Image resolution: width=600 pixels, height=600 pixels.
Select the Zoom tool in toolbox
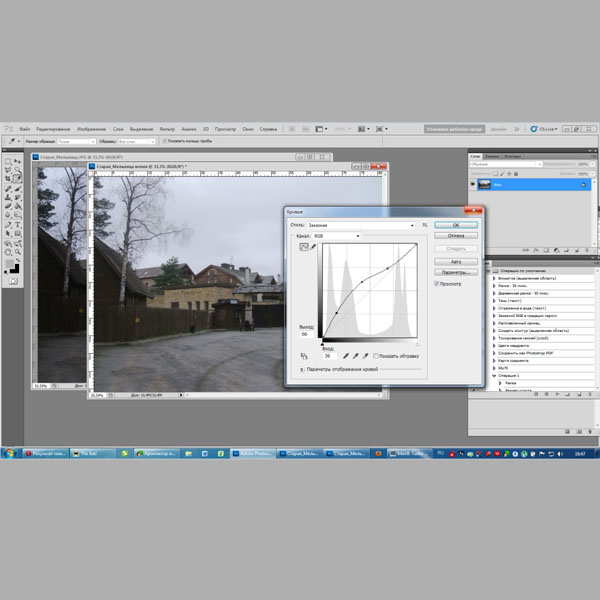click(18, 253)
